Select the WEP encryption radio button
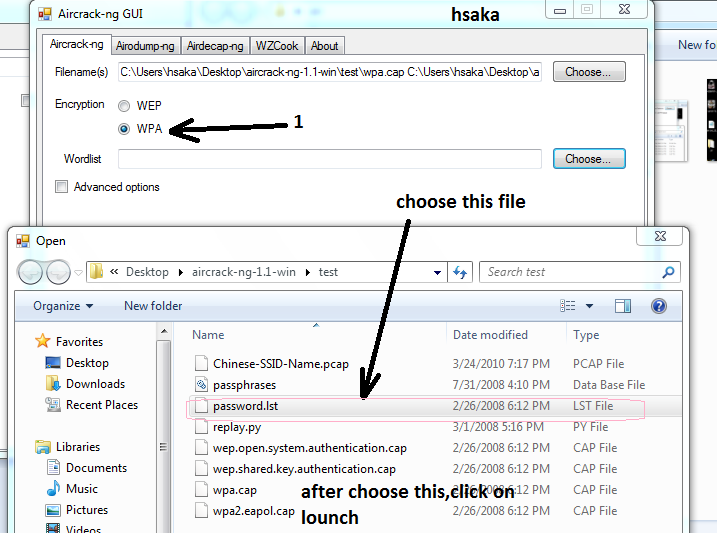Image resolution: width=717 pixels, height=533 pixels. 124,106
